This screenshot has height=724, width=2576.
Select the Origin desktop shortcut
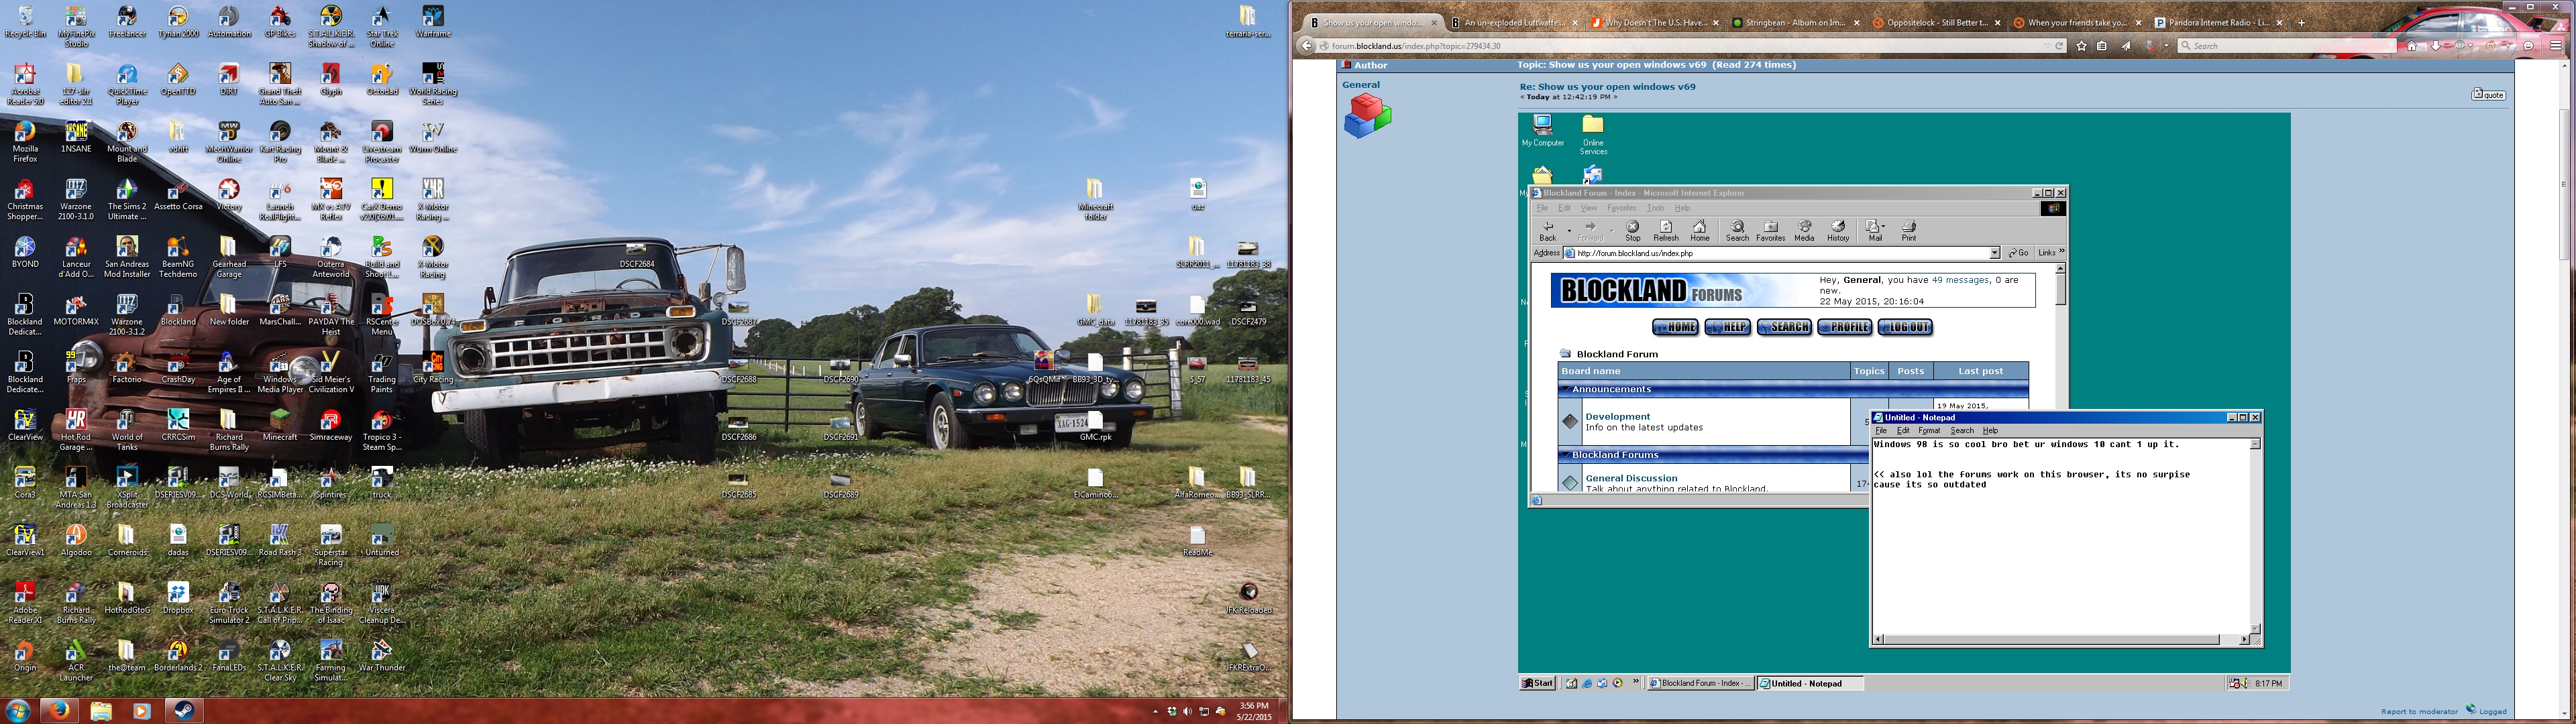click(25, 655)
